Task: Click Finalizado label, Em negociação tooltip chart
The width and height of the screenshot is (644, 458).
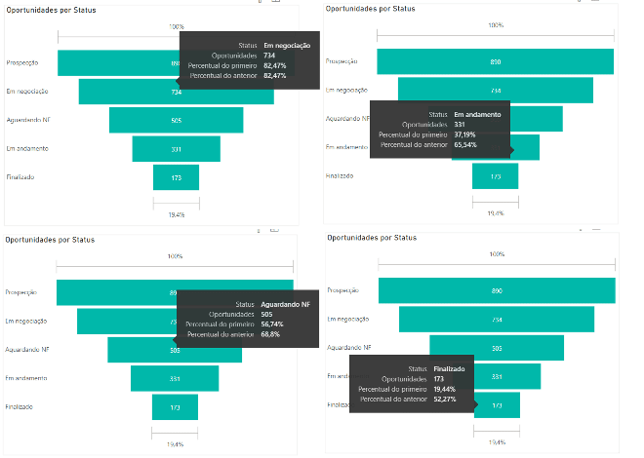Action: click(x=20, y=177)
